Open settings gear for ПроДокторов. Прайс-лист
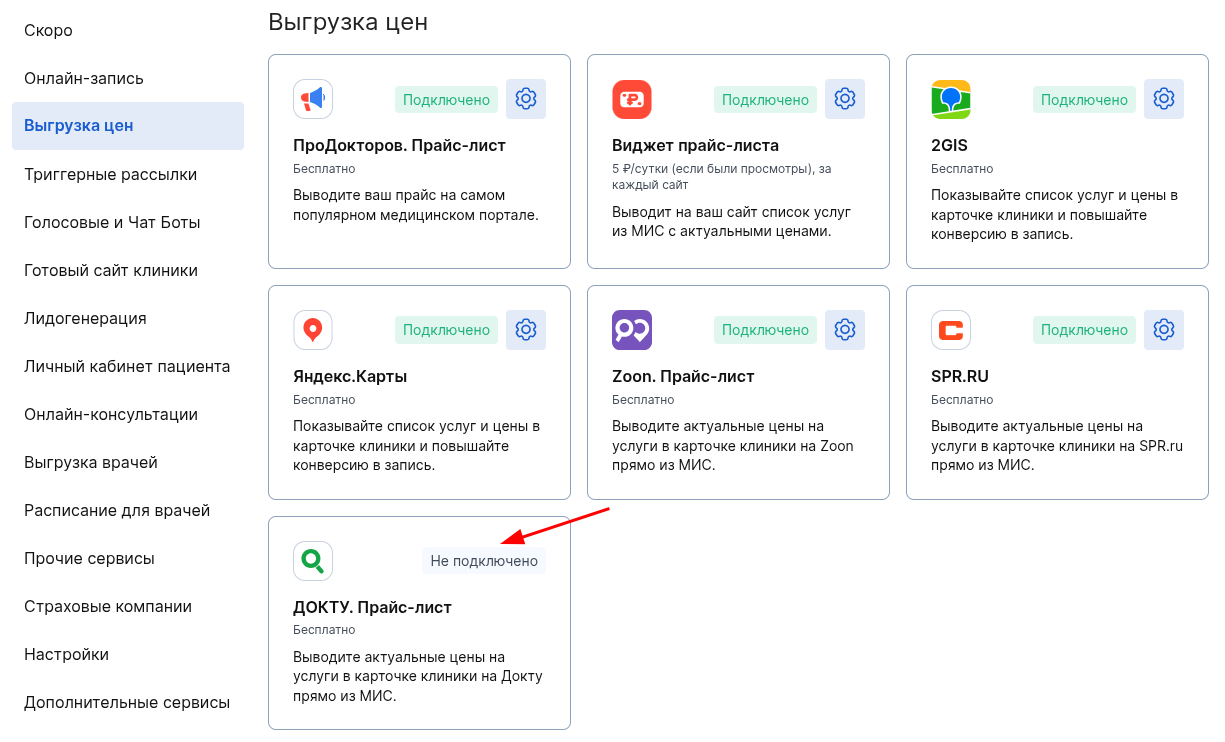Image resolution: width=1225 pixels, height=742 pixels. [526, 99]
